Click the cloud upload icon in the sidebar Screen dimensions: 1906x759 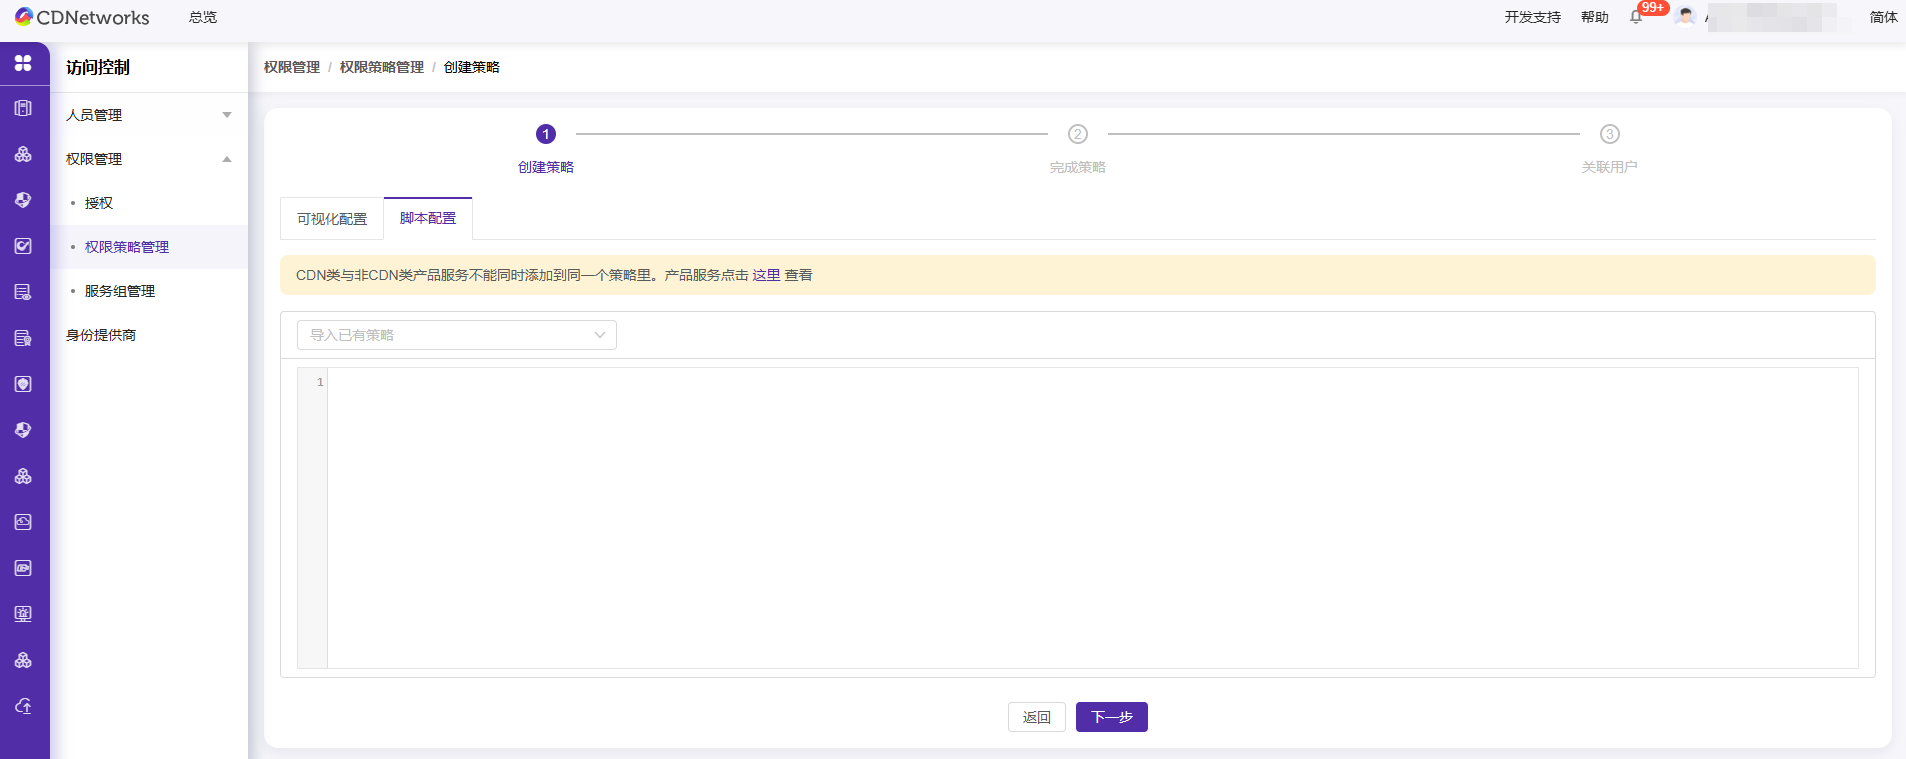click(x=23, y=706)
